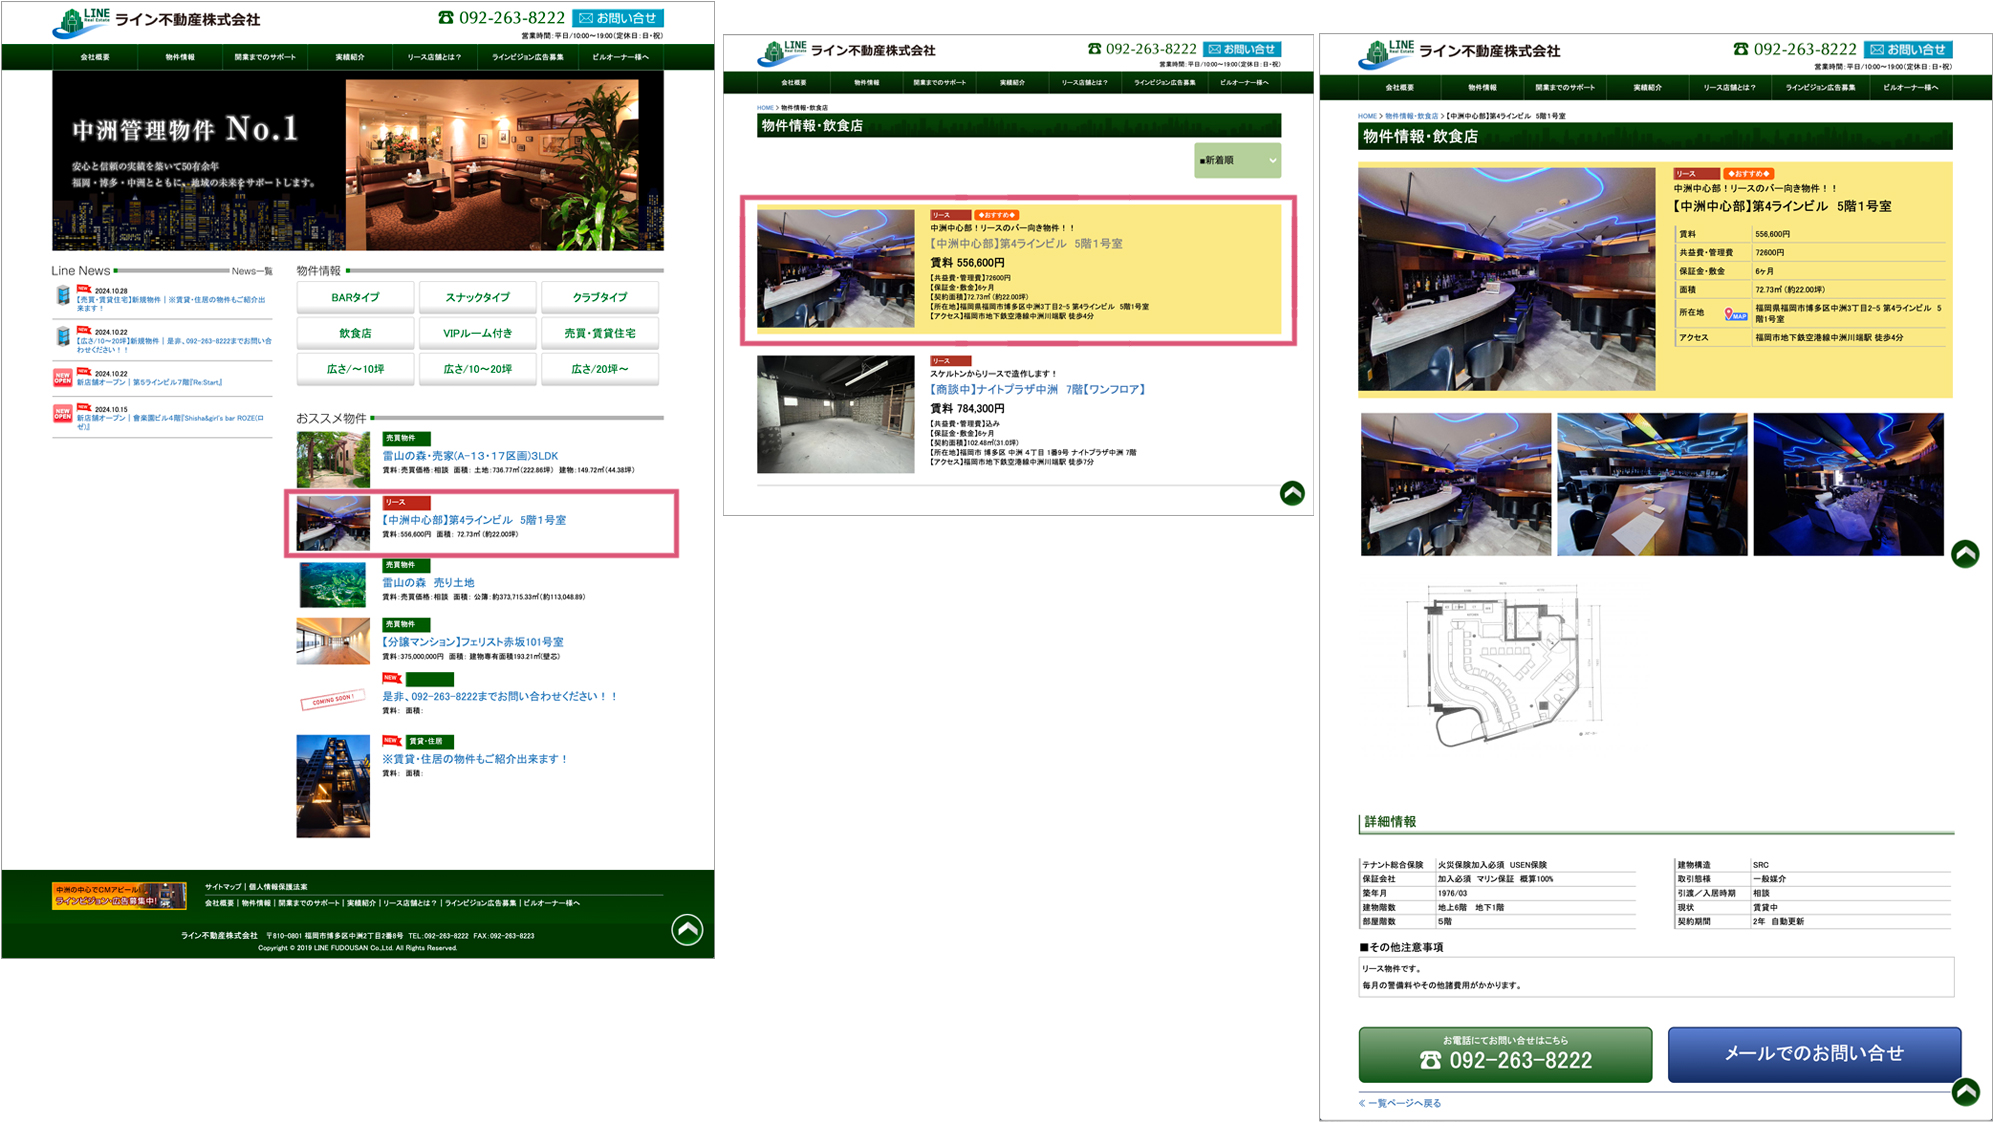Click the floor plan drawing image
Screen dimensions: 1993x1126
point(1498,665)
